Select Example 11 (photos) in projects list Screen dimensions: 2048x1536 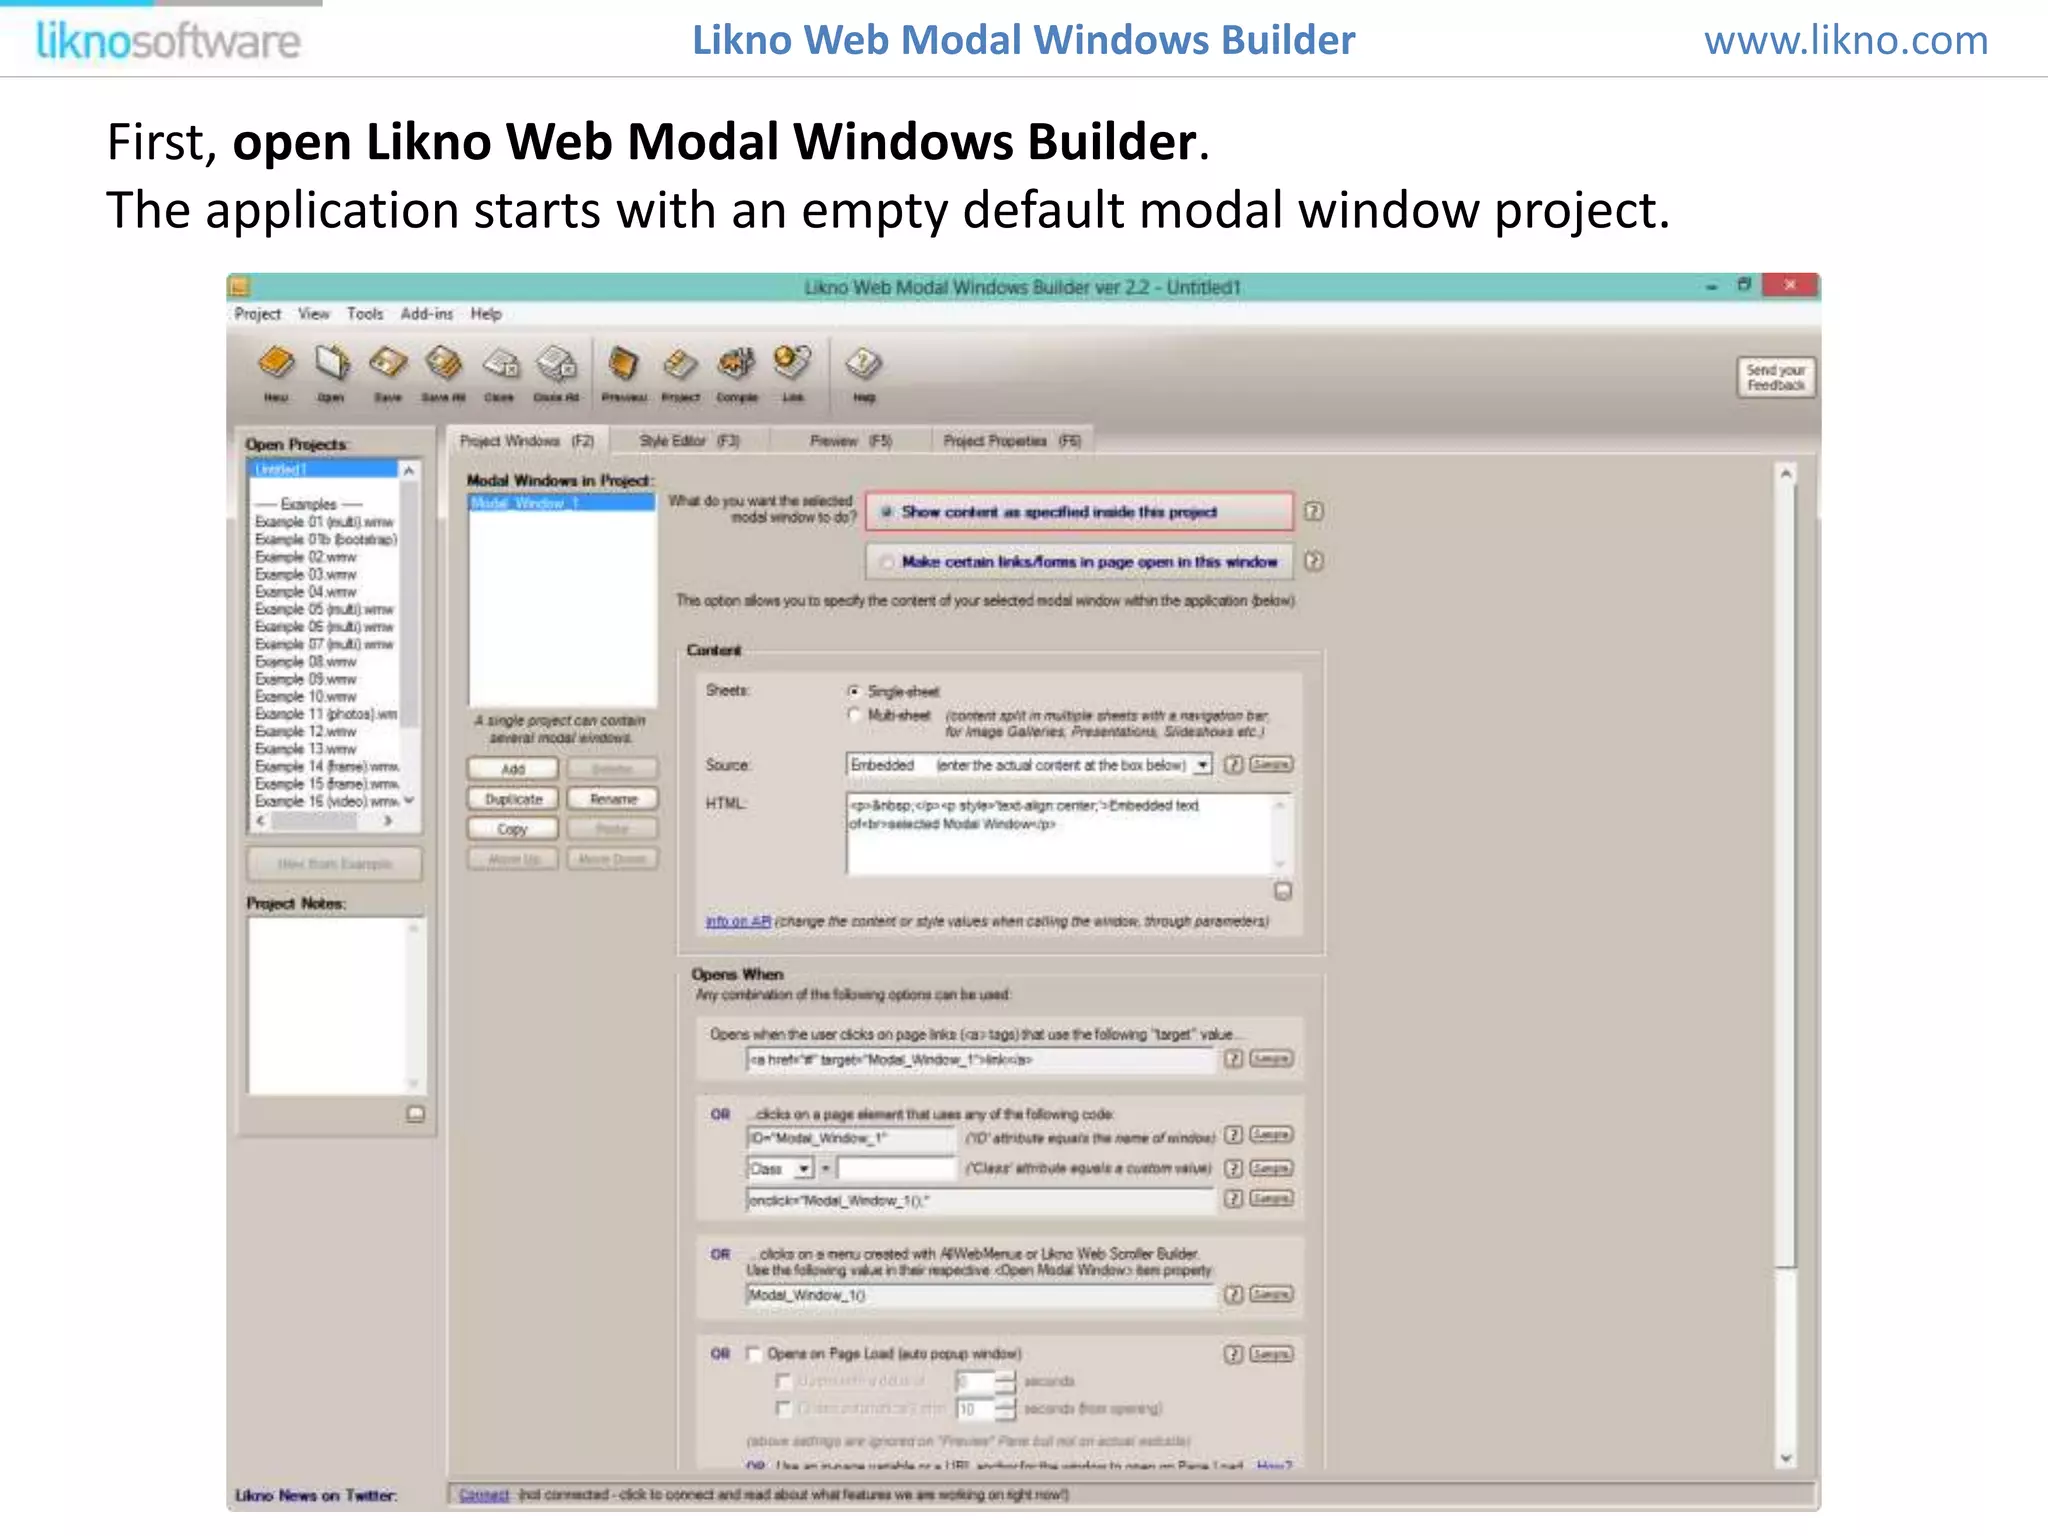pos(326,714)
